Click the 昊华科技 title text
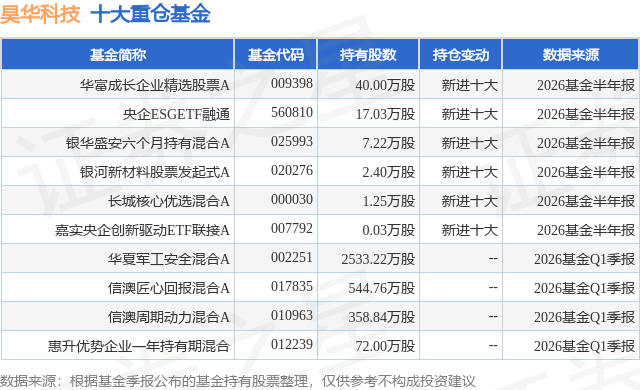640x390 pixels. click(x=40, y=14)
